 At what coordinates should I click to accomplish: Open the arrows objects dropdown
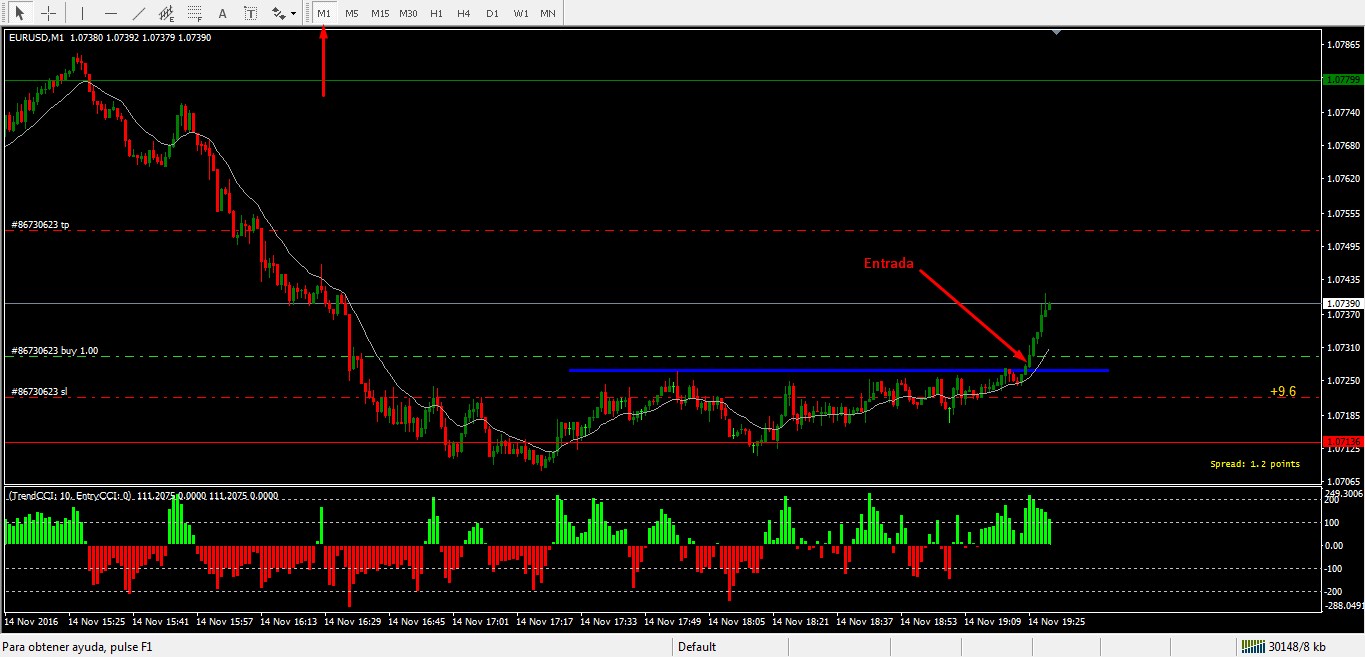coord(284,14)
